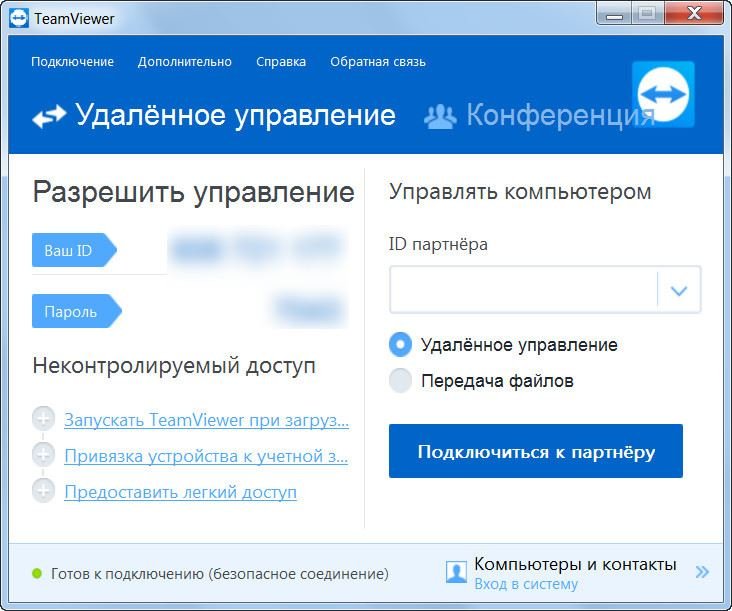Expand Компьютеры и контакты with double chevron

coord(702,573)
